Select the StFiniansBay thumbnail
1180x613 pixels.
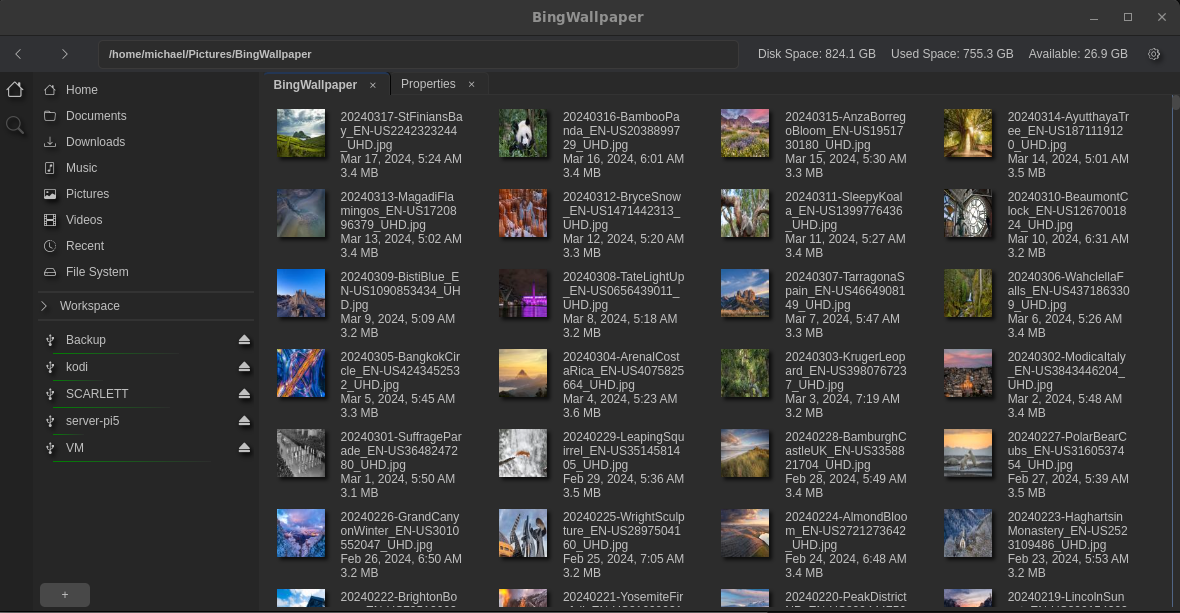tap(301, 133)
